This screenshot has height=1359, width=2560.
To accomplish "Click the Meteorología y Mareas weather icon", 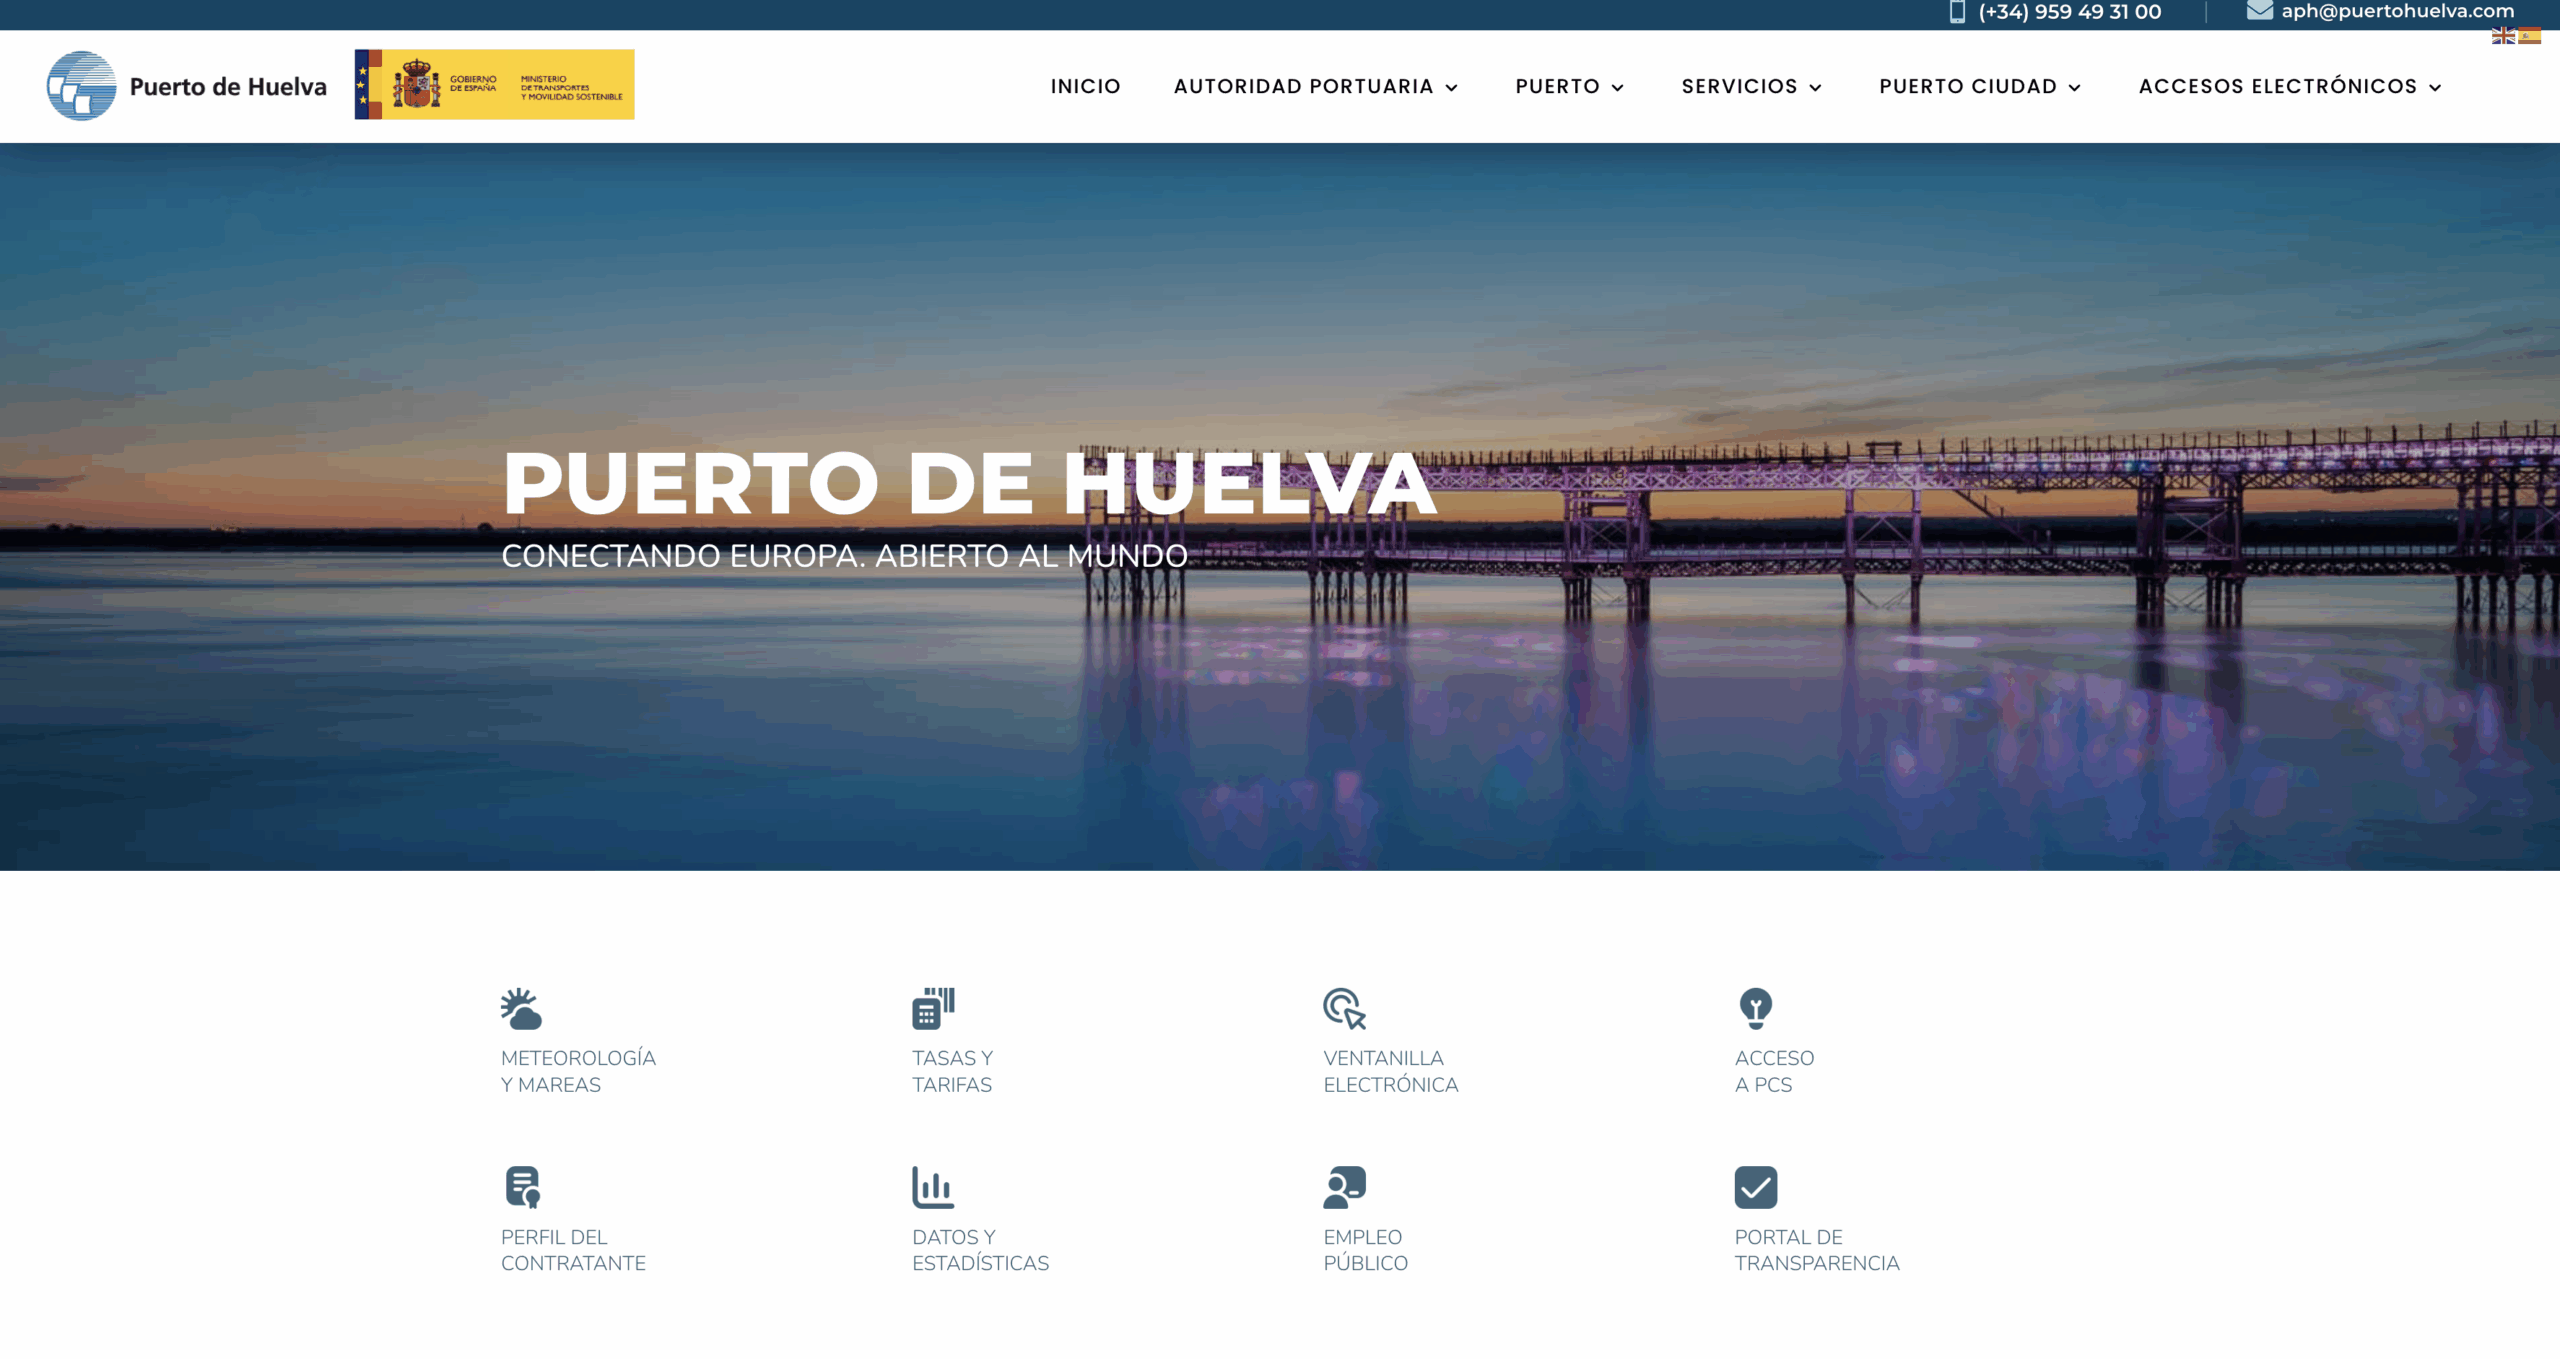I will click(x=521, y=1008).
